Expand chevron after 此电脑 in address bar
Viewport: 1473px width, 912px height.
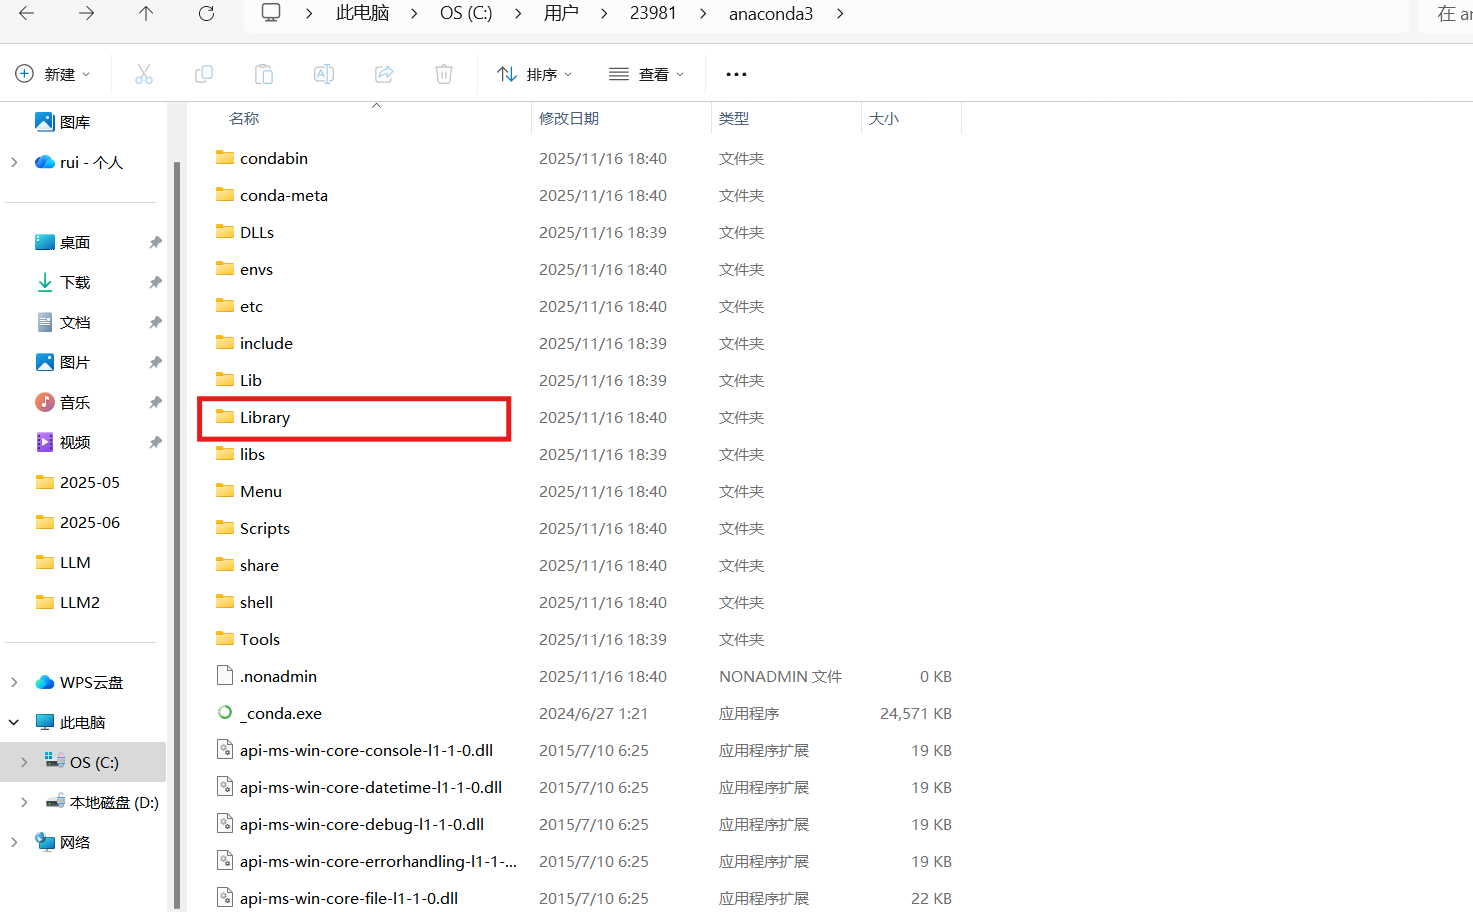(415, 13)
